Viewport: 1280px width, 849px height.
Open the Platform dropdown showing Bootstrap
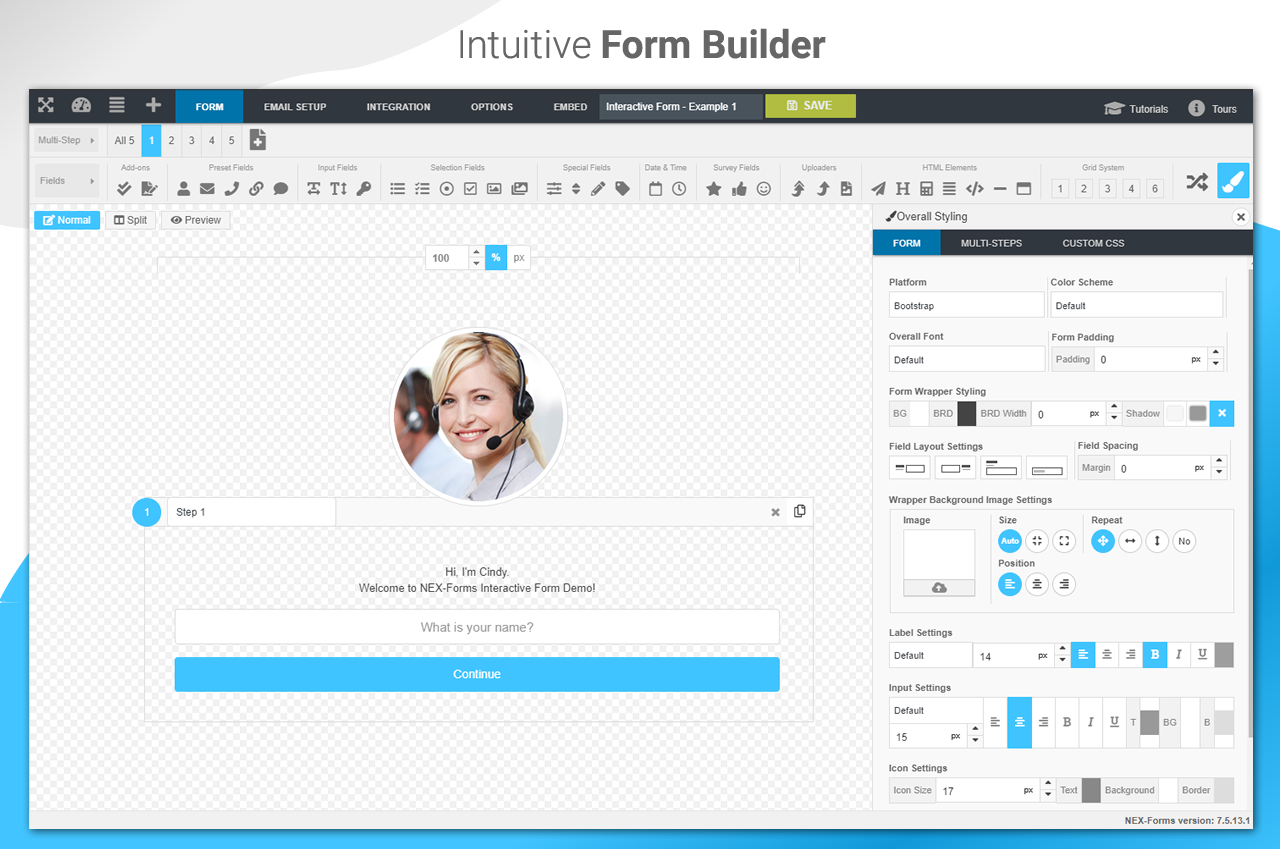(966, 305)
